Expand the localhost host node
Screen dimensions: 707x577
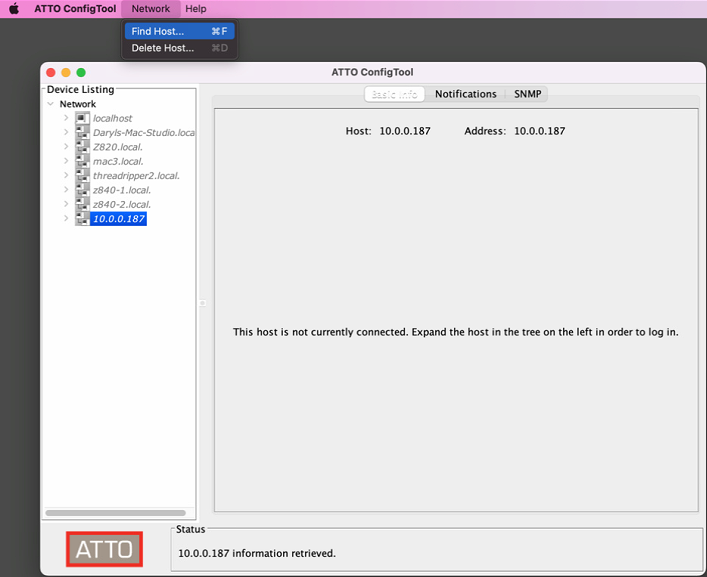point(66,118)
